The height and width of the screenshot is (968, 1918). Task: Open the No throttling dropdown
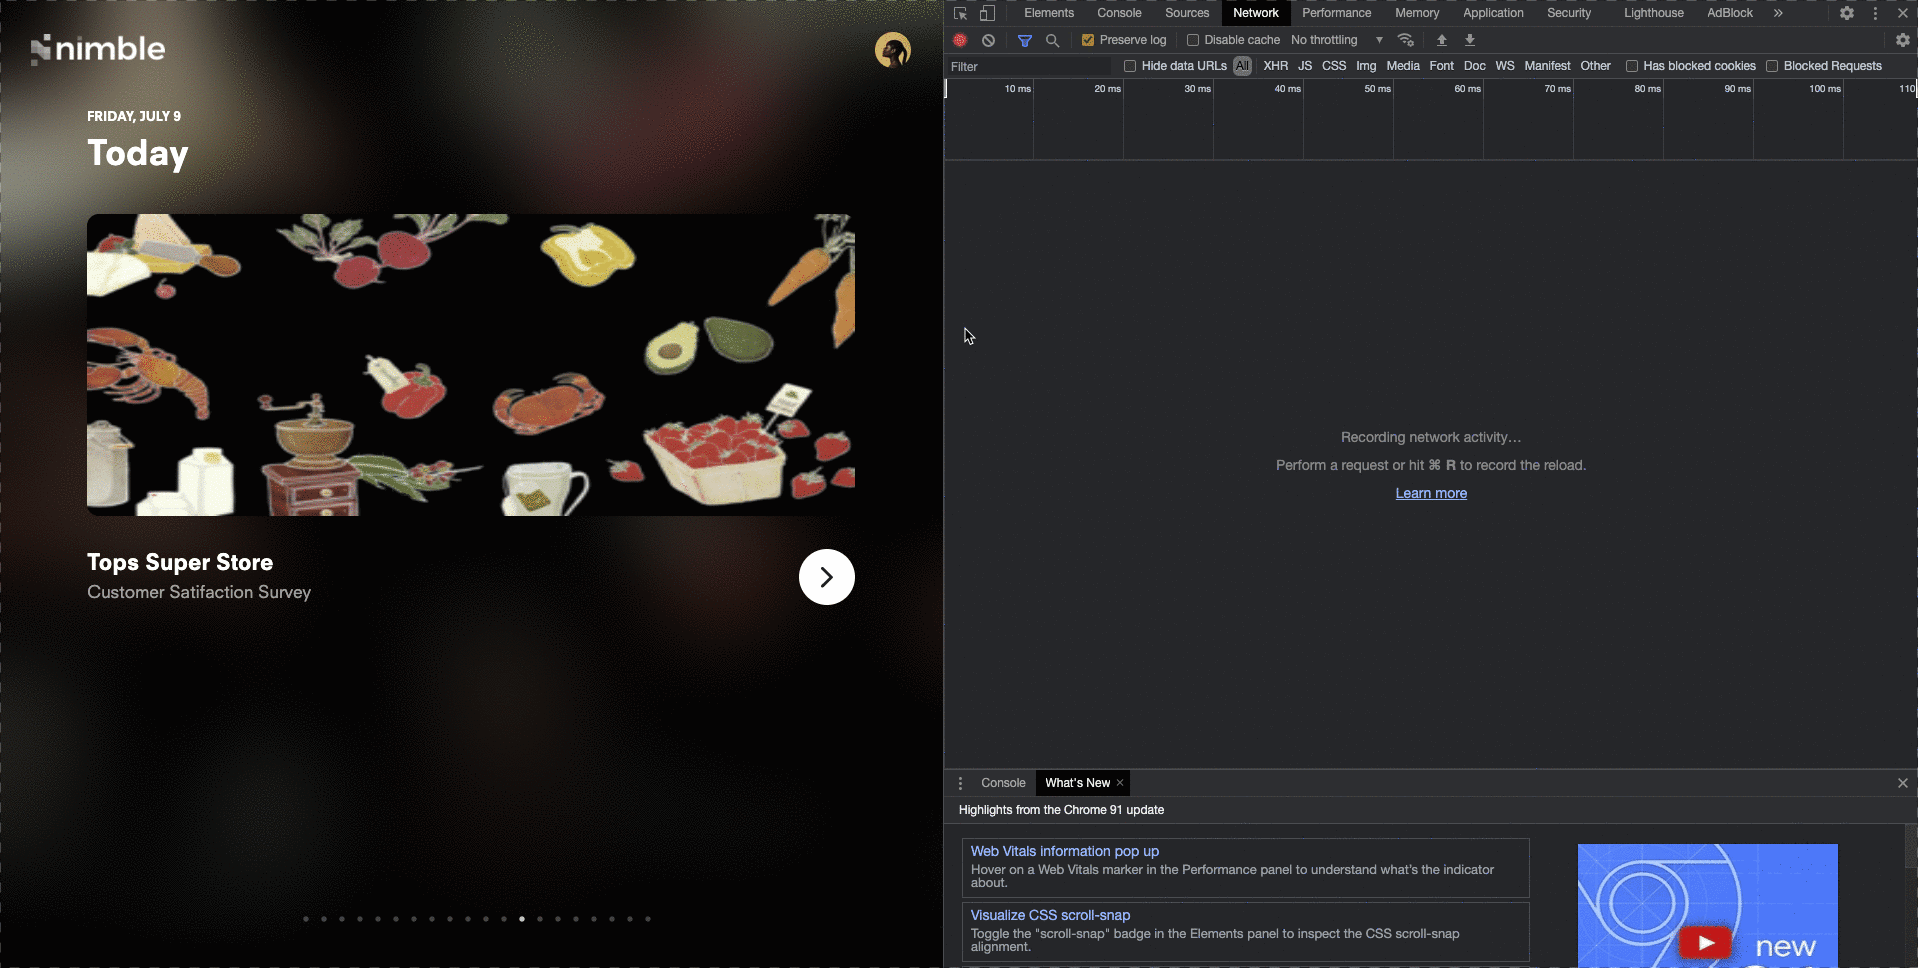coord(1337,40)
